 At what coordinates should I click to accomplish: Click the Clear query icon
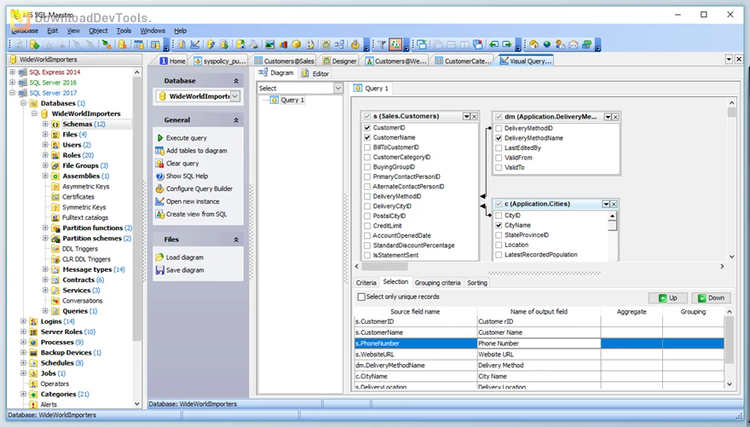(160, 164)
